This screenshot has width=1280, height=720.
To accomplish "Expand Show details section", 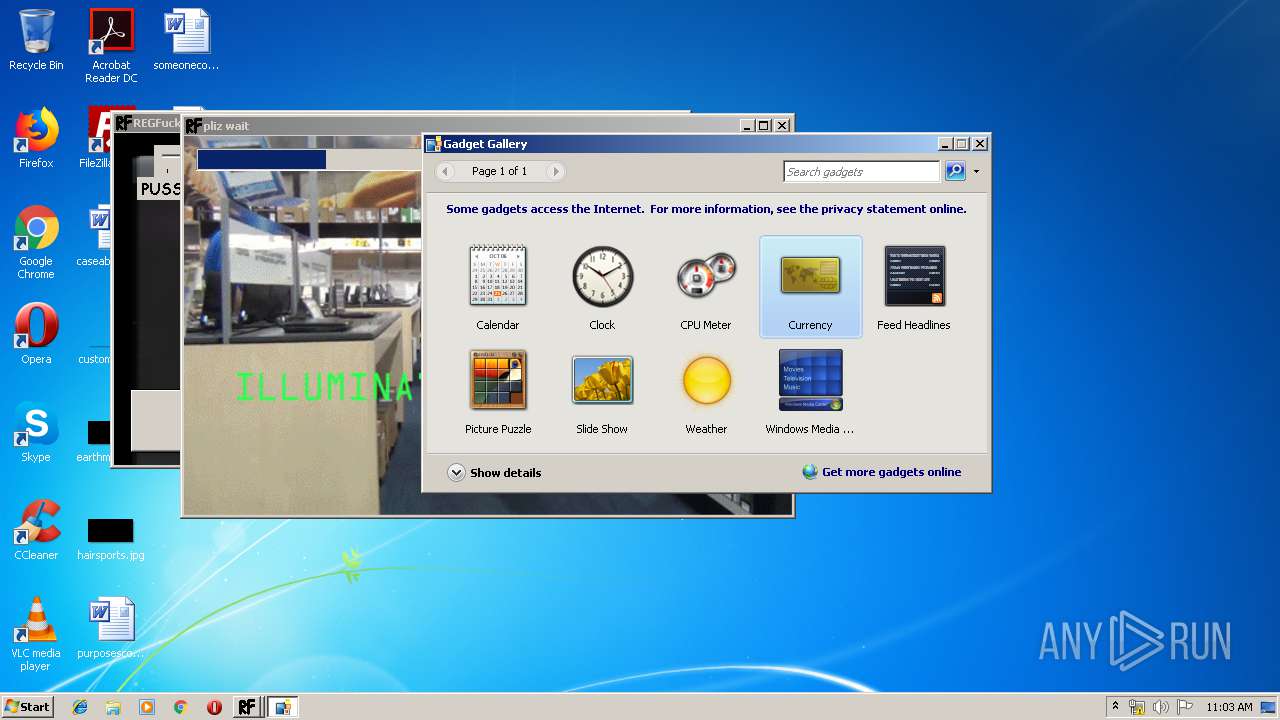I will click(x=495, y=473).
